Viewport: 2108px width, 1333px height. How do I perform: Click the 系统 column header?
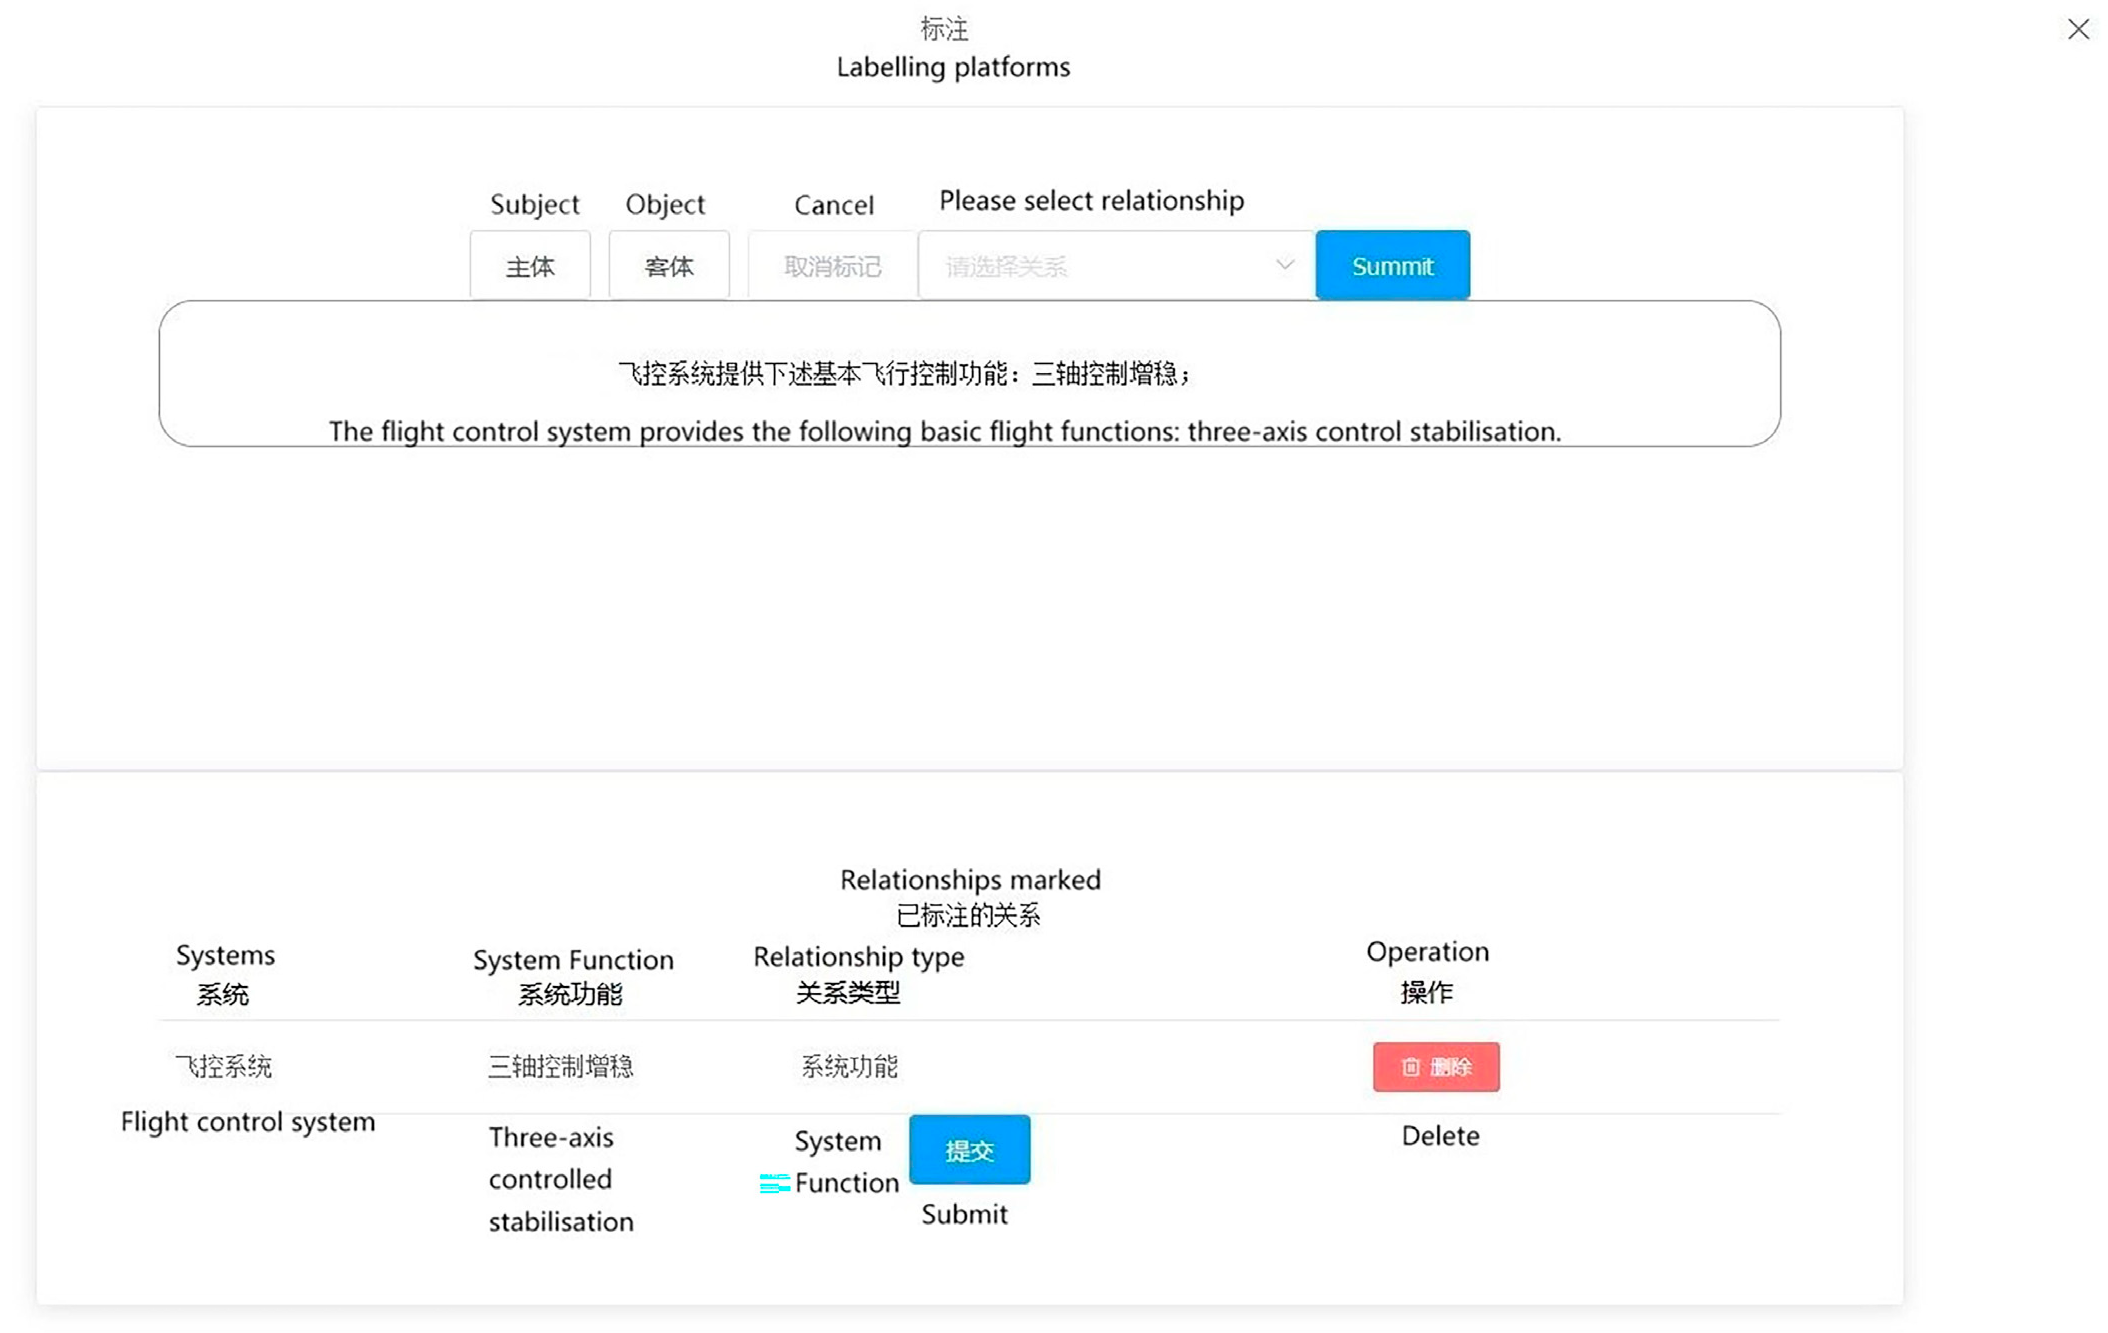[222, 994]
